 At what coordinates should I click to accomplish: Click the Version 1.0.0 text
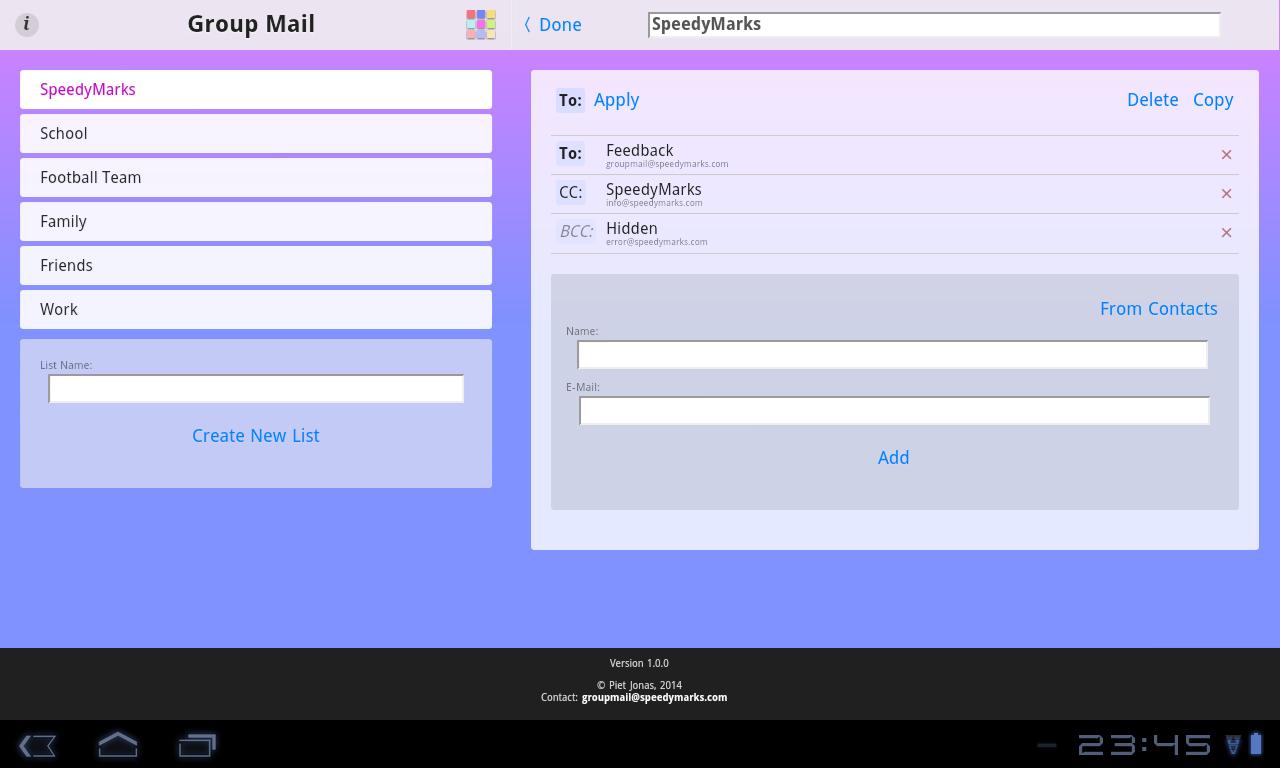[639, 663]
